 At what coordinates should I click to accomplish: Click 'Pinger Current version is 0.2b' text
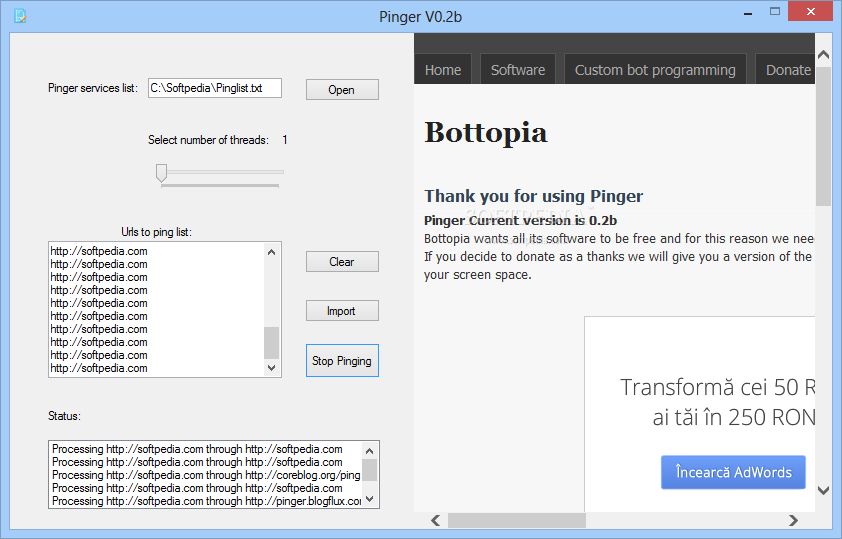pos(520,220)
